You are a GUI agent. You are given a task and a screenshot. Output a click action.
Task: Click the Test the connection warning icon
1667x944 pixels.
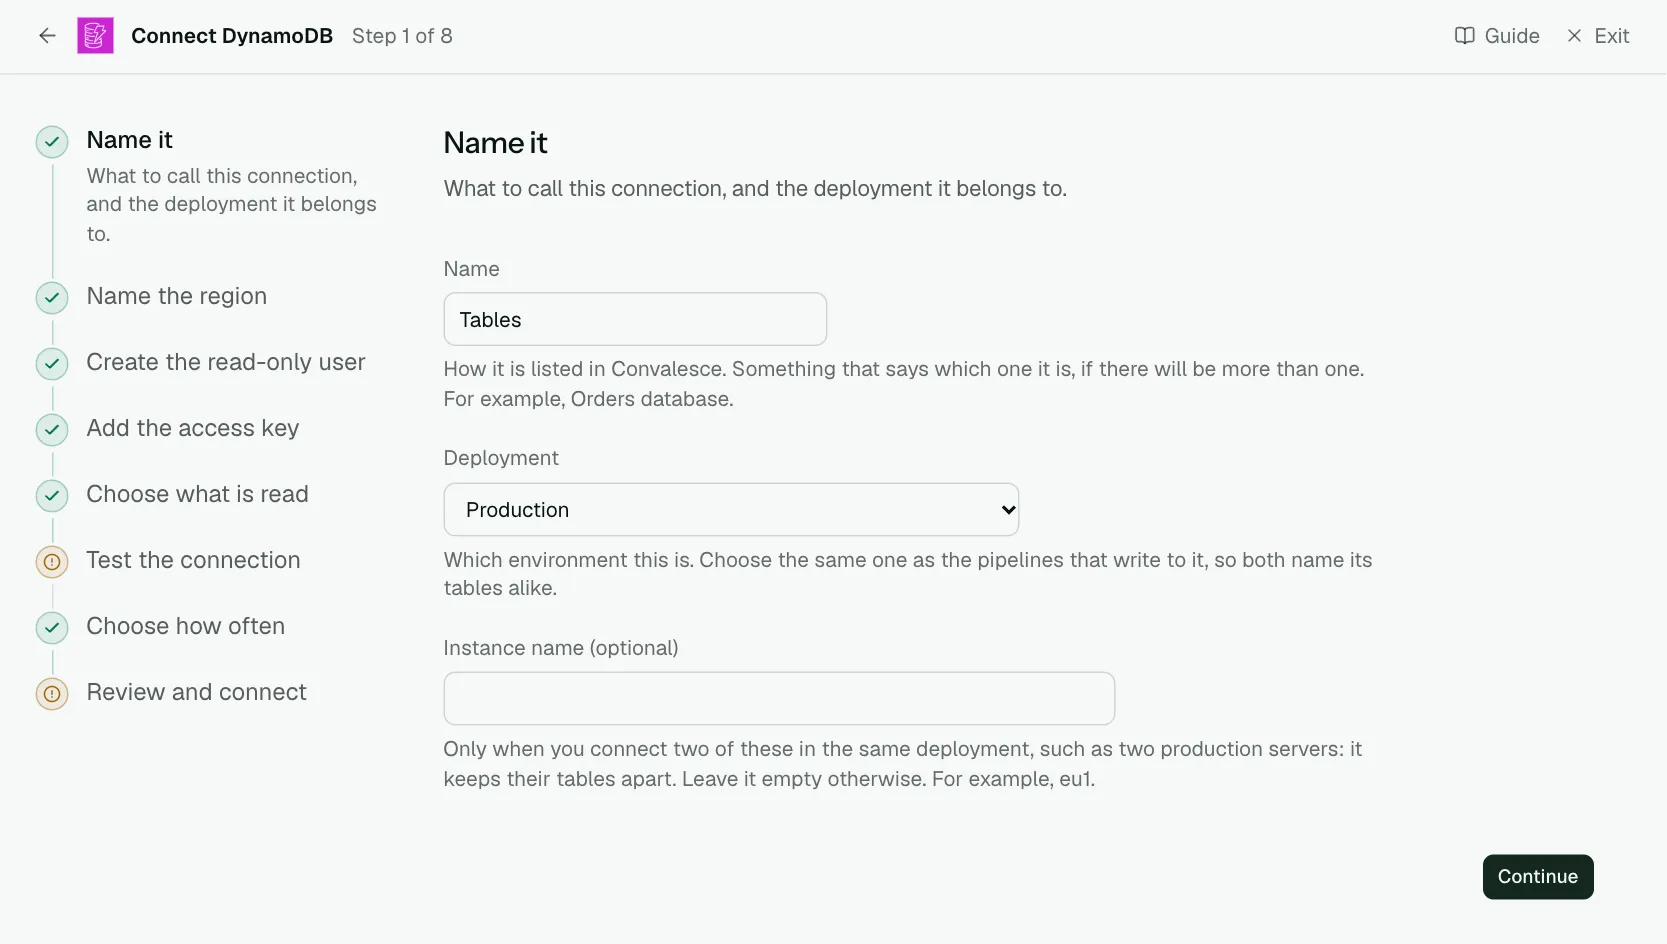[52, 562]
